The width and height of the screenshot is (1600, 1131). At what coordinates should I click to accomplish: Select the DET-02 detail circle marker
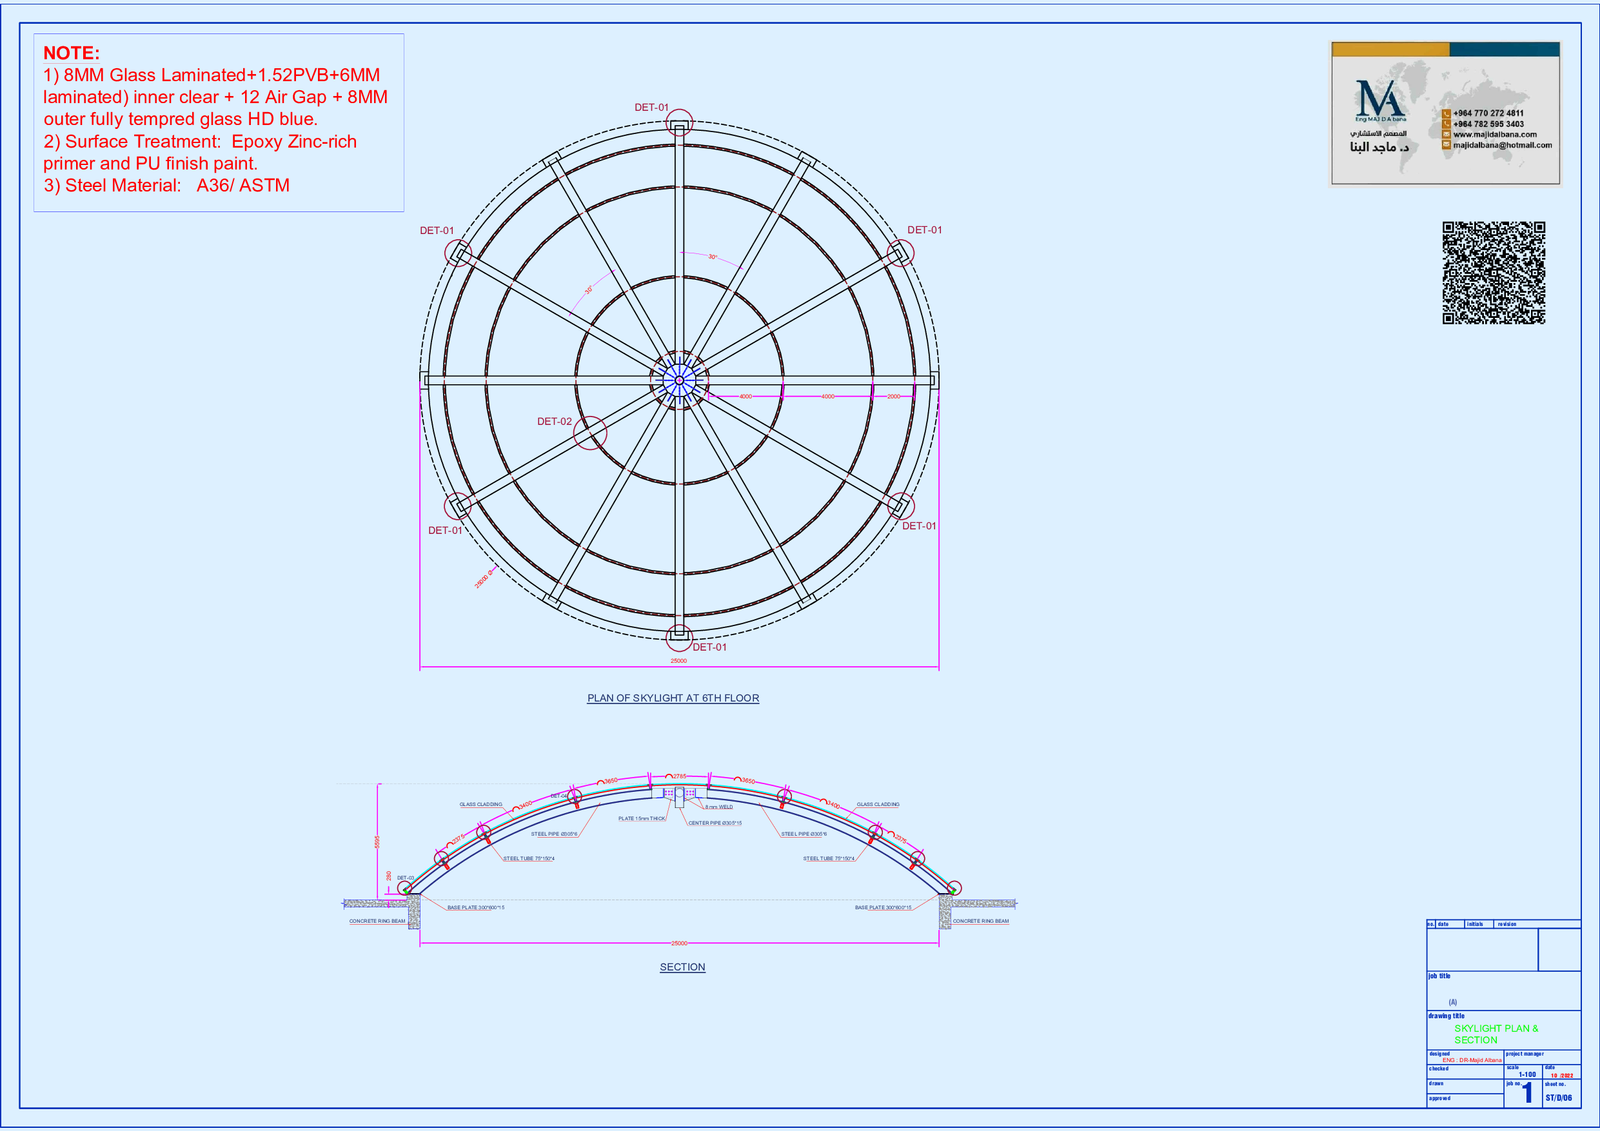coord(591,432)
